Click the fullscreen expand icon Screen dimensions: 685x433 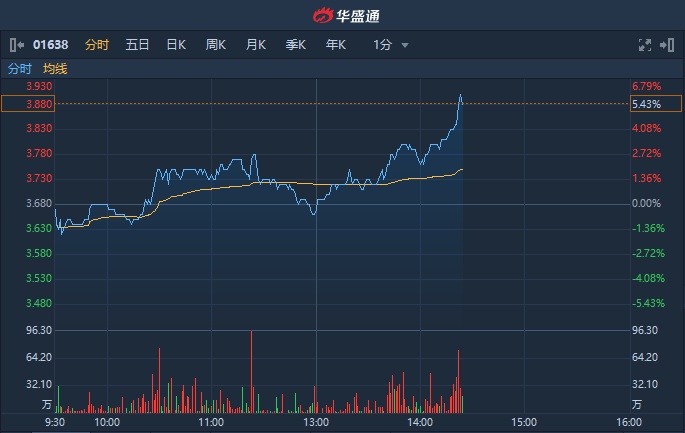click(x=645, y=45)
